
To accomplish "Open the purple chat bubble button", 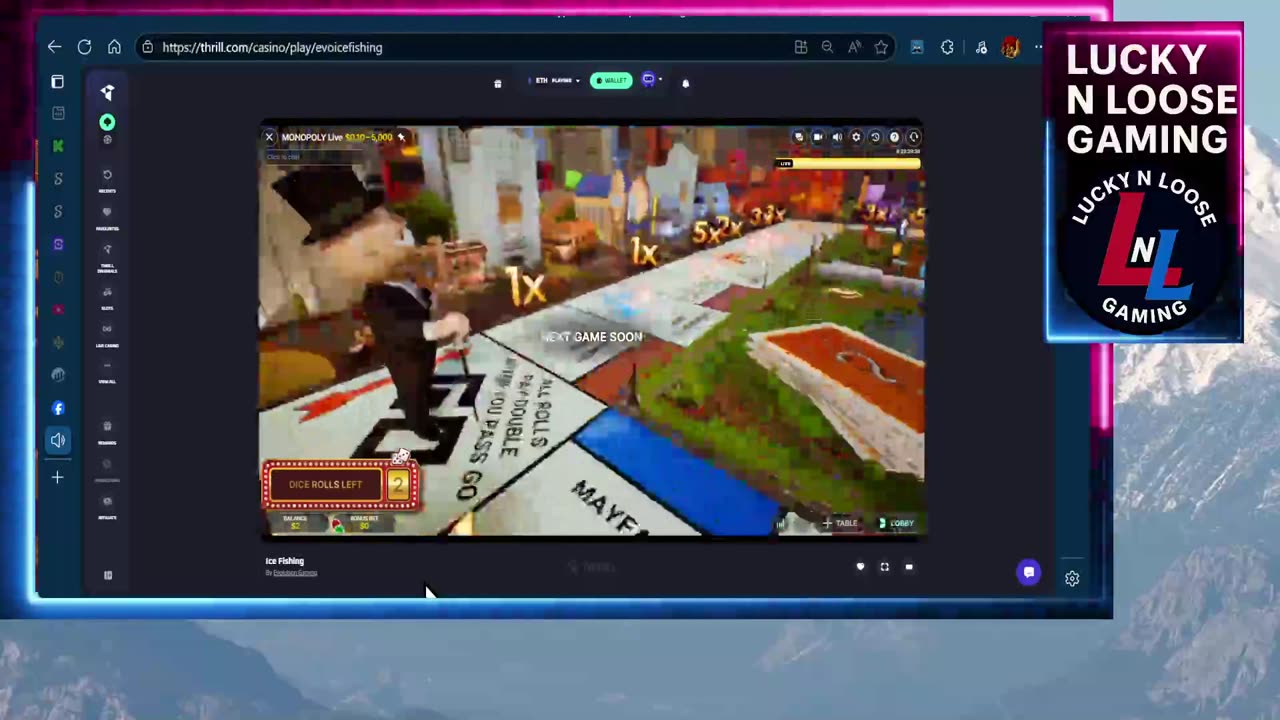I will coord(1029,572).
